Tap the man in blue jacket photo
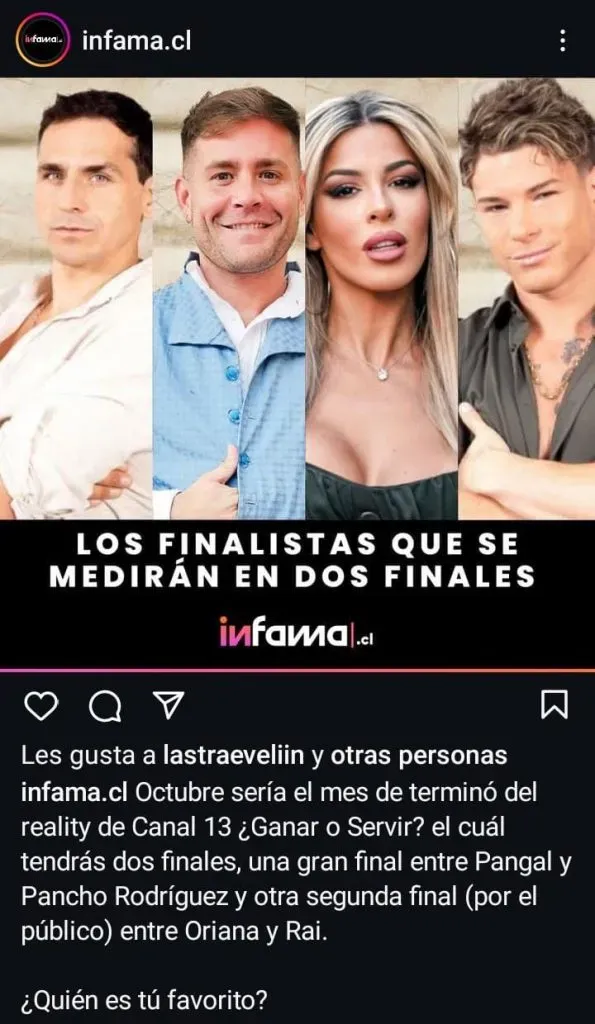595x1024 pixels. tap(229, 298)
